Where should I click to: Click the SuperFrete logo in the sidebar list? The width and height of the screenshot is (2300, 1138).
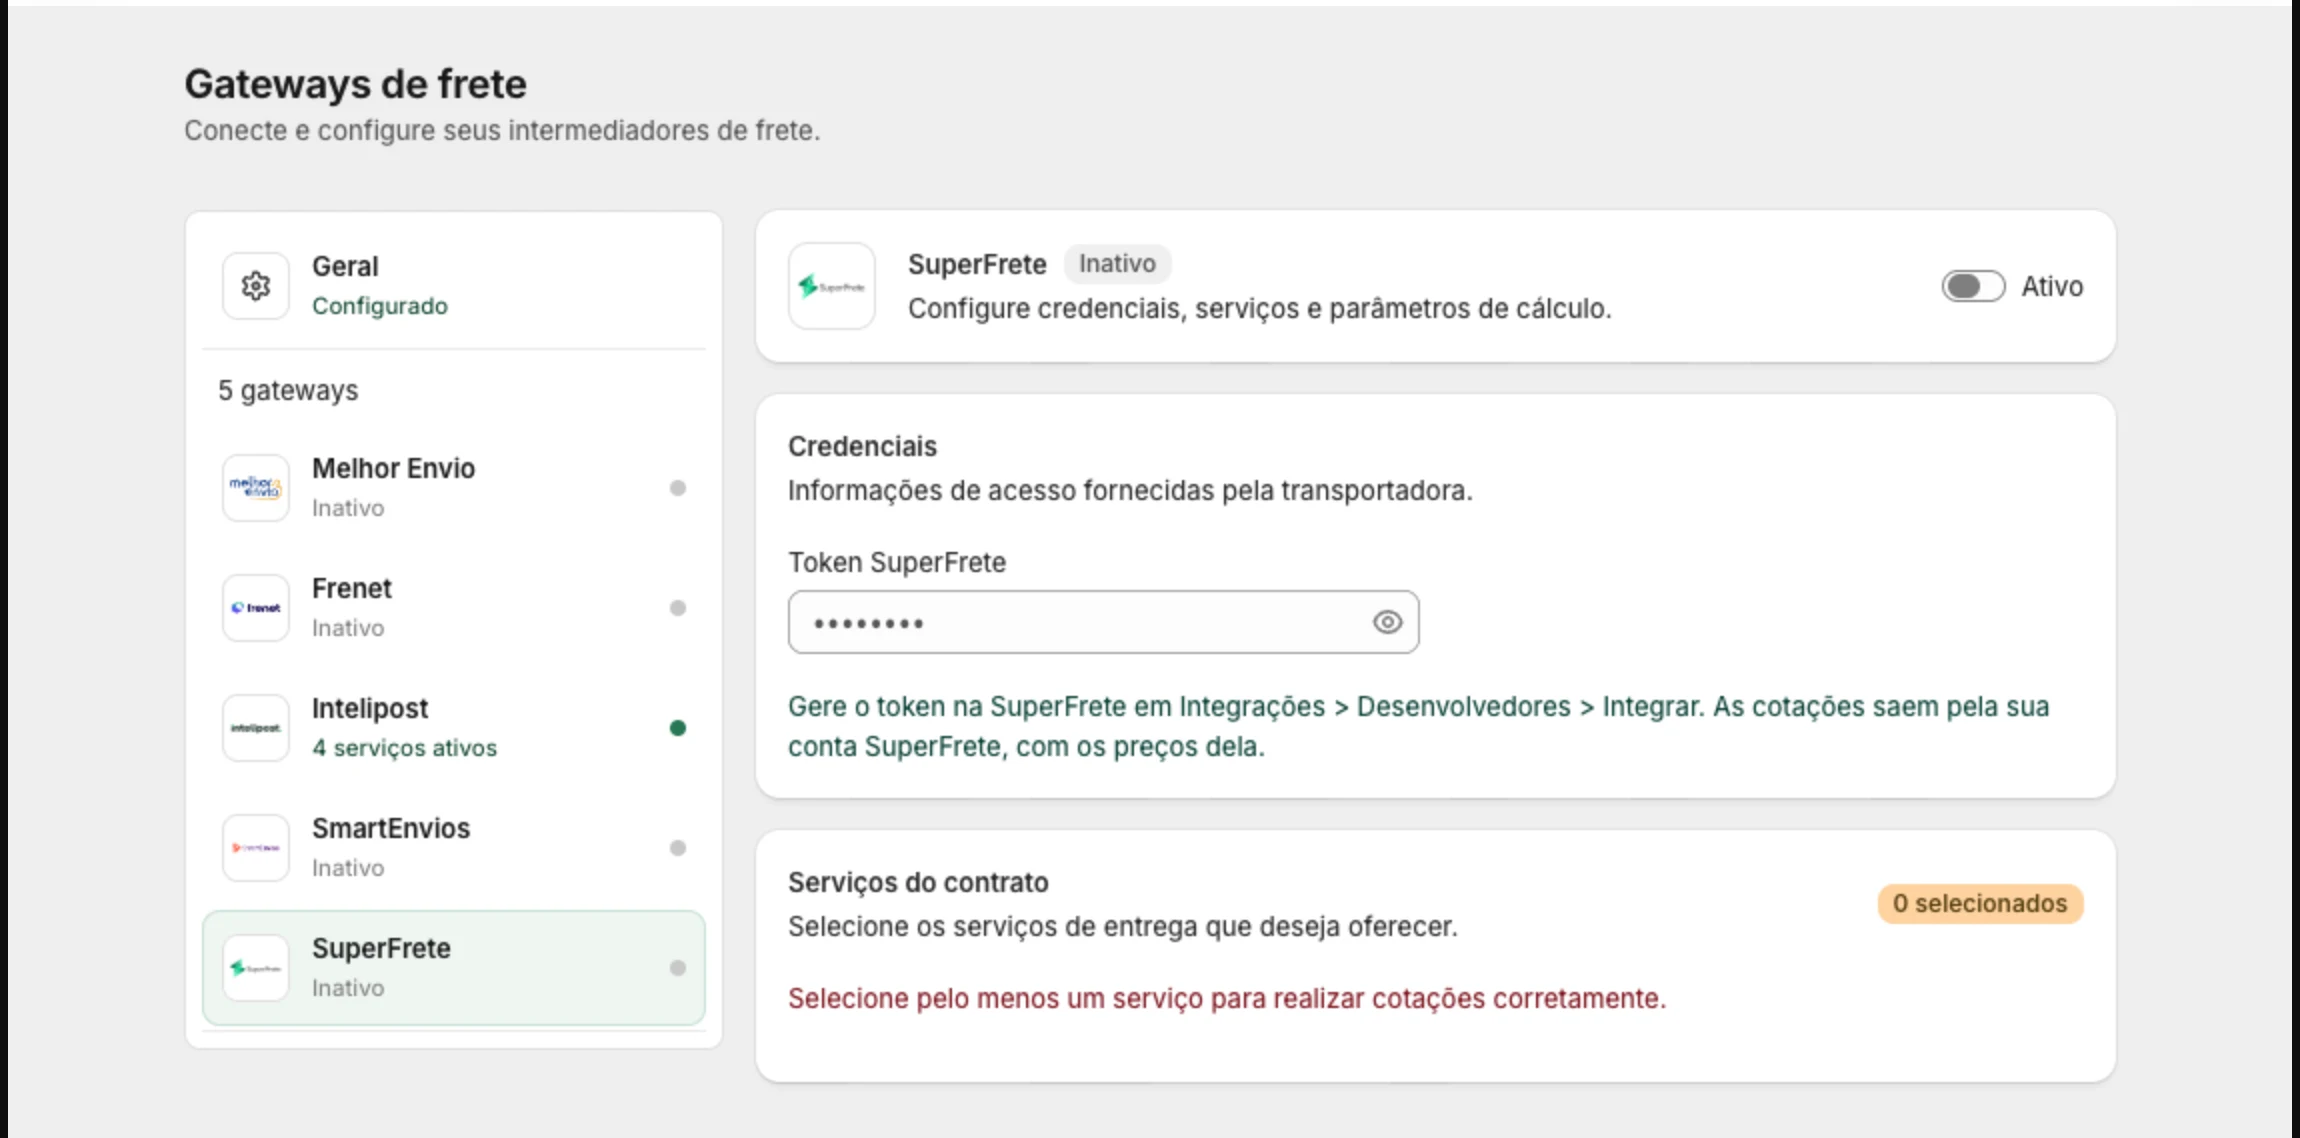(256, 968)
